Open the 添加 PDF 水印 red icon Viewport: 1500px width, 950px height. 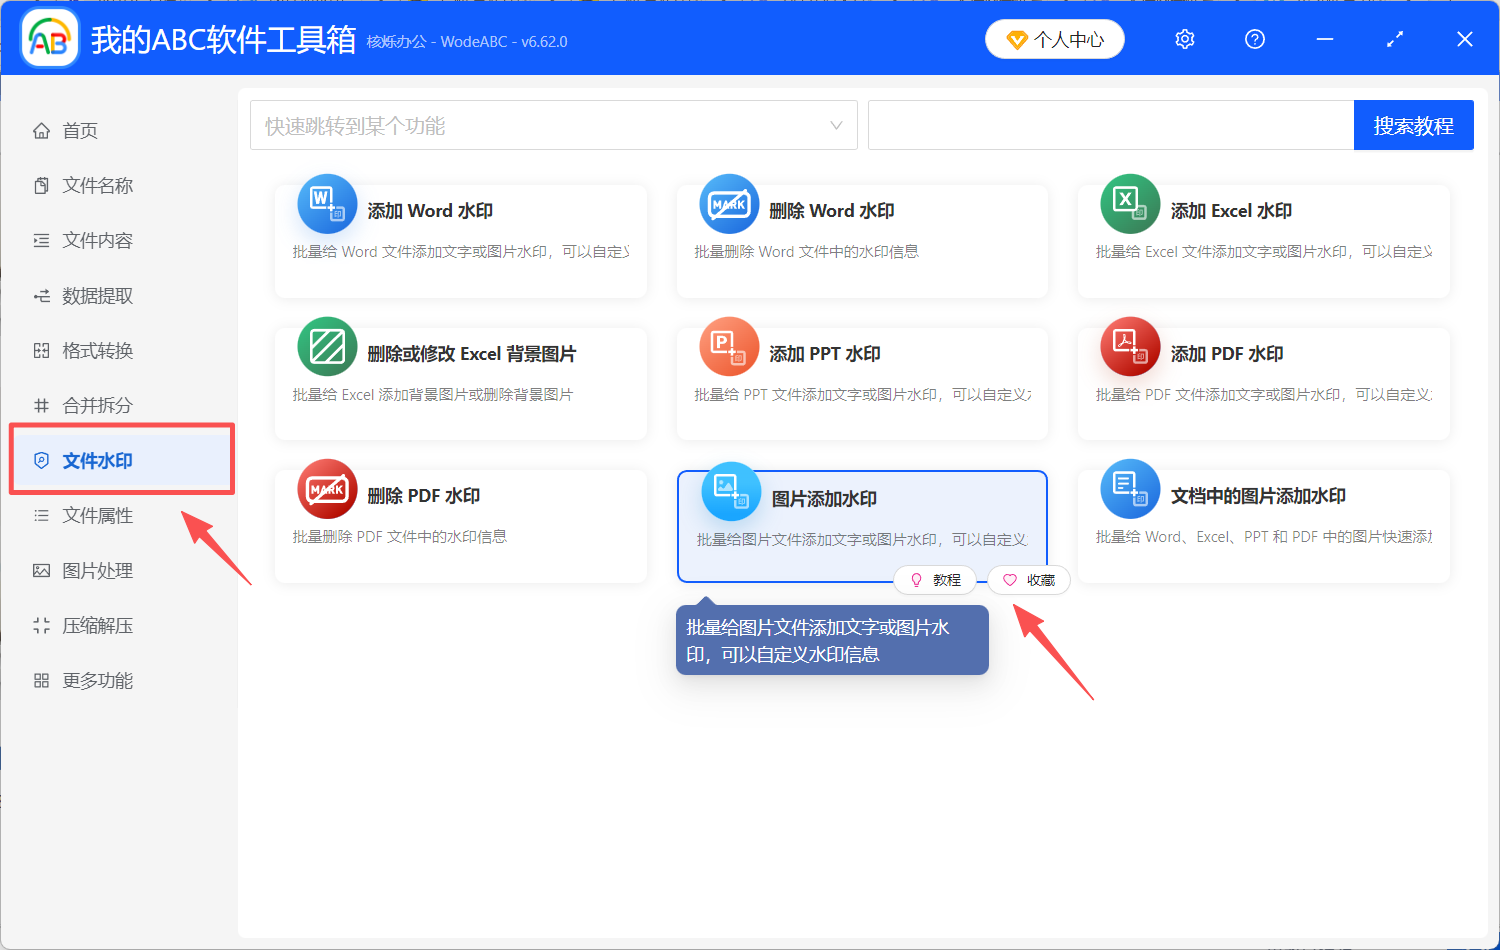point(1130,347)
